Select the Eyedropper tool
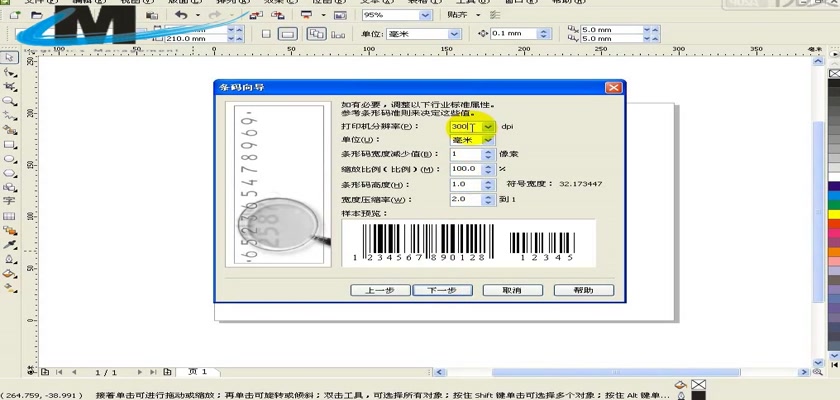 10,245
